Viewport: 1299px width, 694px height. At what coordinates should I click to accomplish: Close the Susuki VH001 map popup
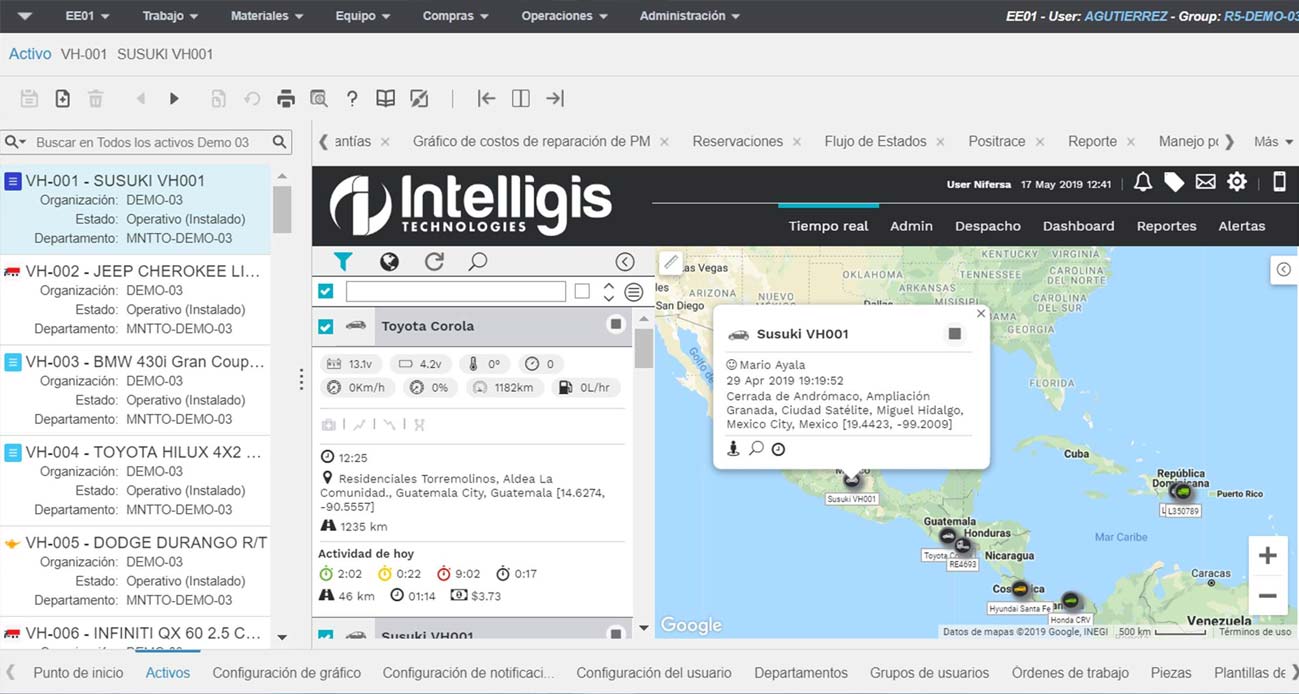980,313
